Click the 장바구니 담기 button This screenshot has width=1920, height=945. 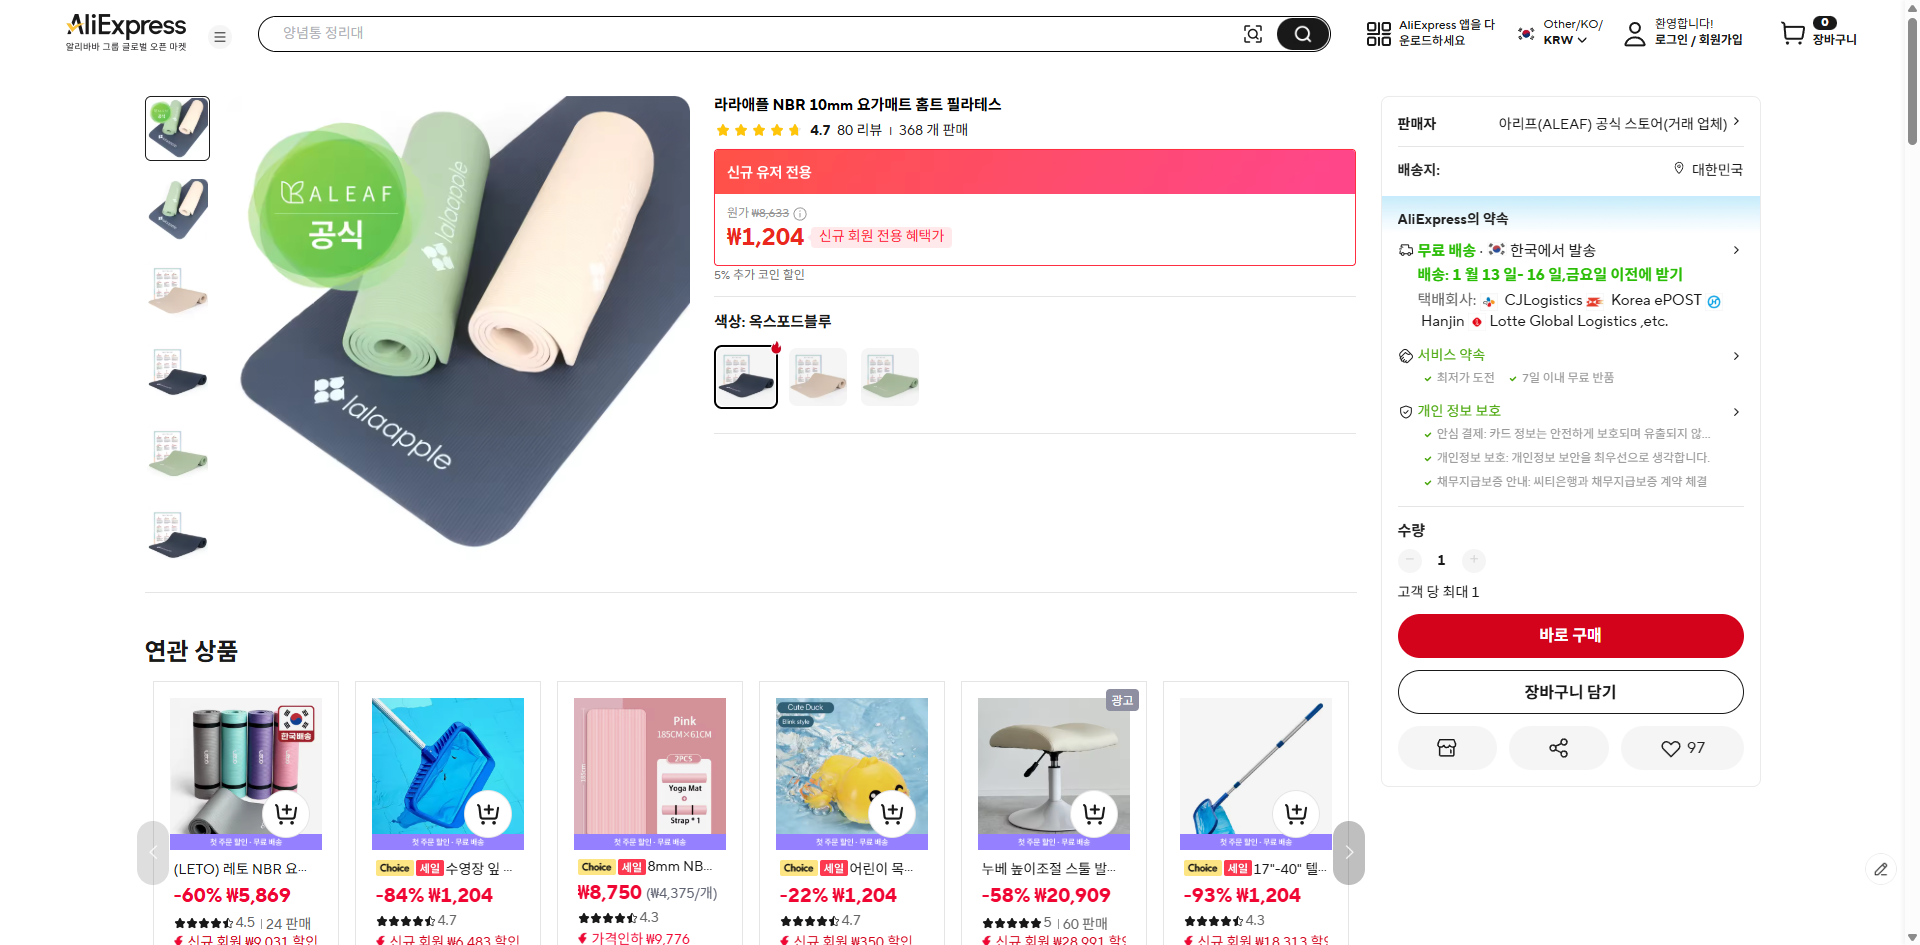pos(1570,692)
